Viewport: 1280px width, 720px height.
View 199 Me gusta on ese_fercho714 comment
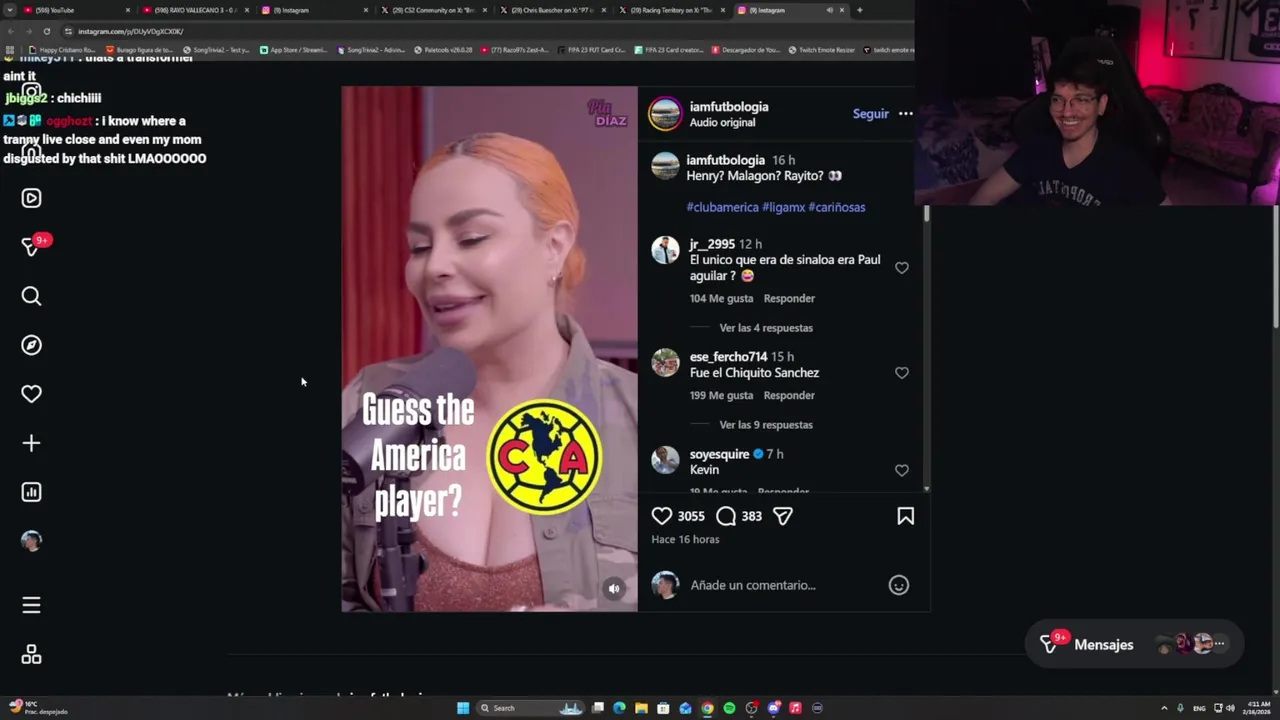[721, 396]
